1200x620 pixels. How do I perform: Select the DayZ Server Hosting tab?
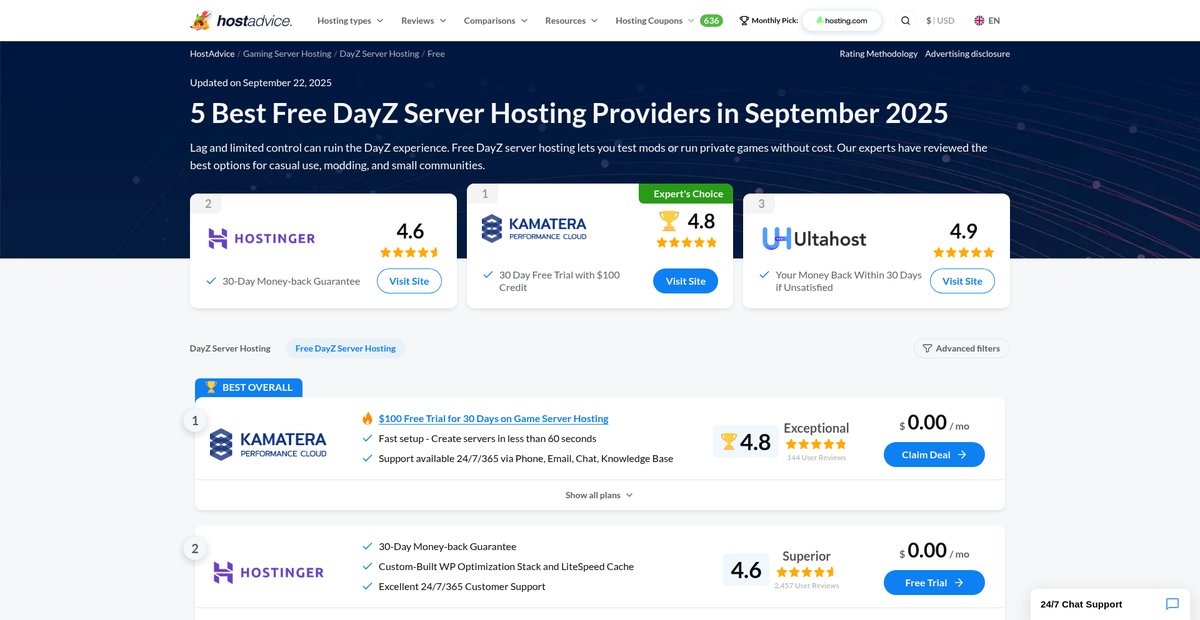[230, 348]
